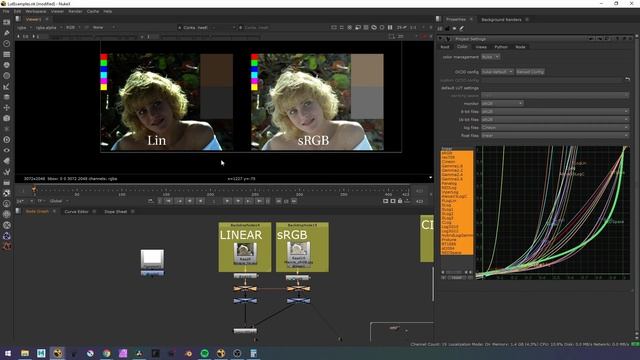Viewport: 640px width, 360px height.
Task: Close the Curve Editor tab
Action: (94, 211)
